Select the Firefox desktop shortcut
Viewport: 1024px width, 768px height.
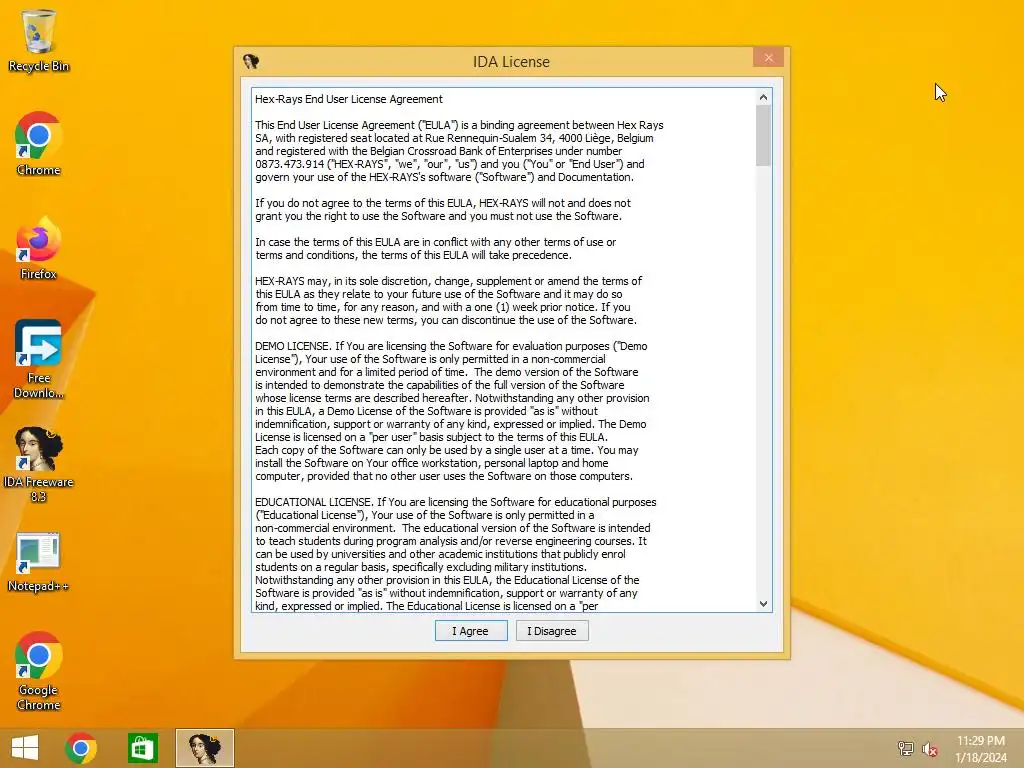pos(39,248)
